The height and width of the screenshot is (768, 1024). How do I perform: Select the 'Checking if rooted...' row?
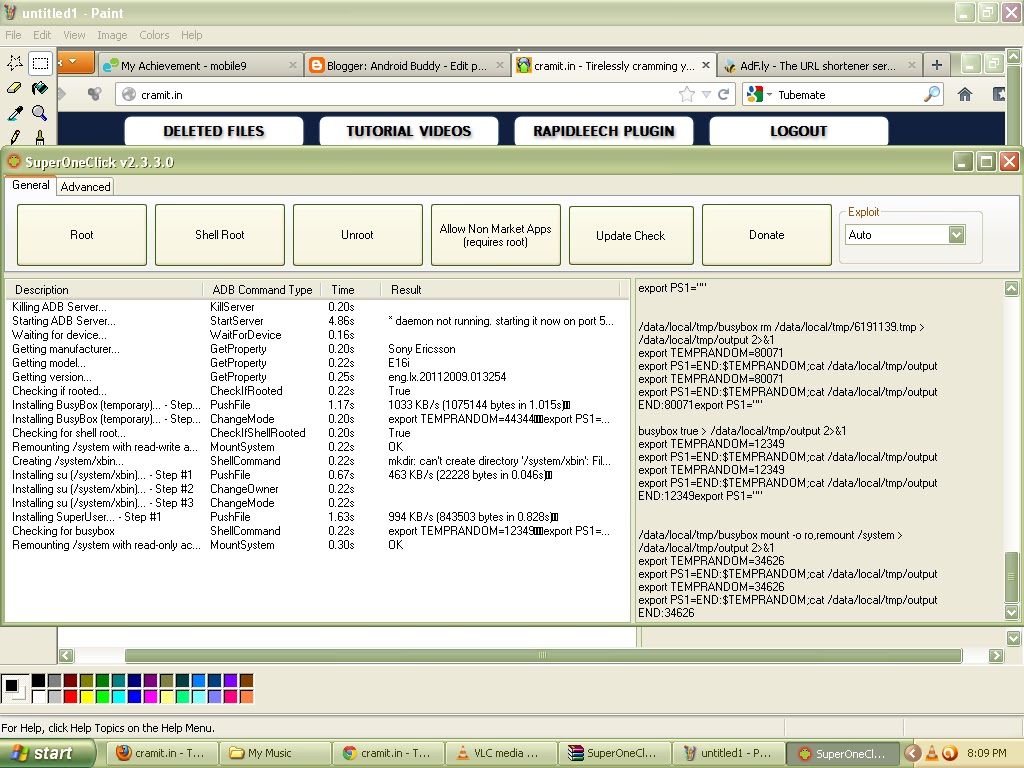tap(316, 391)
